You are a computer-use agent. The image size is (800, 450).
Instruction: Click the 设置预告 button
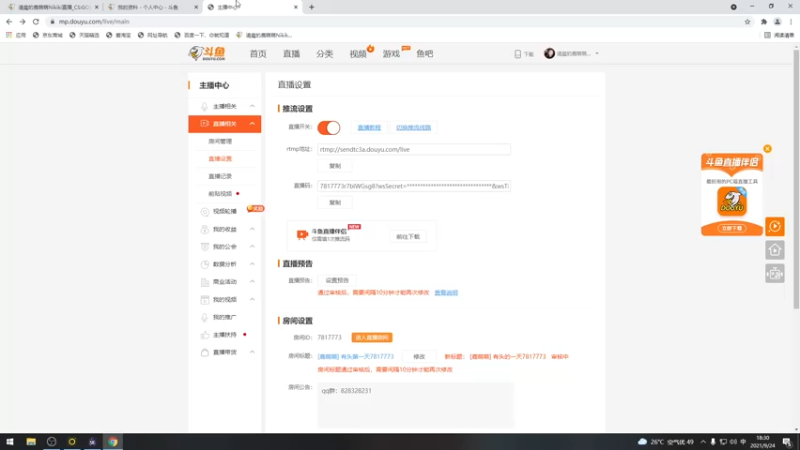click(x=337, y=280)
